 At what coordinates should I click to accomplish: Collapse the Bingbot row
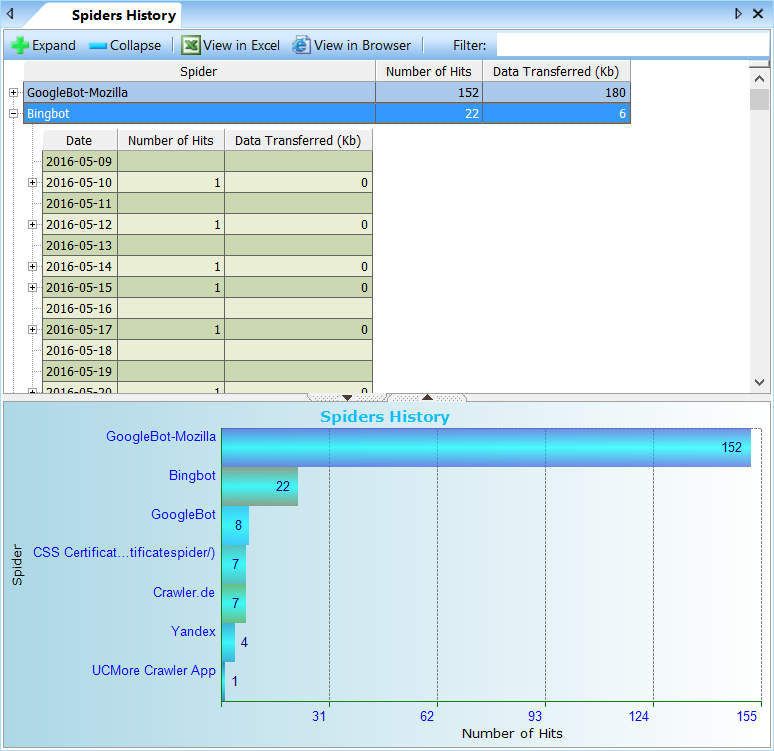(13, 114)
